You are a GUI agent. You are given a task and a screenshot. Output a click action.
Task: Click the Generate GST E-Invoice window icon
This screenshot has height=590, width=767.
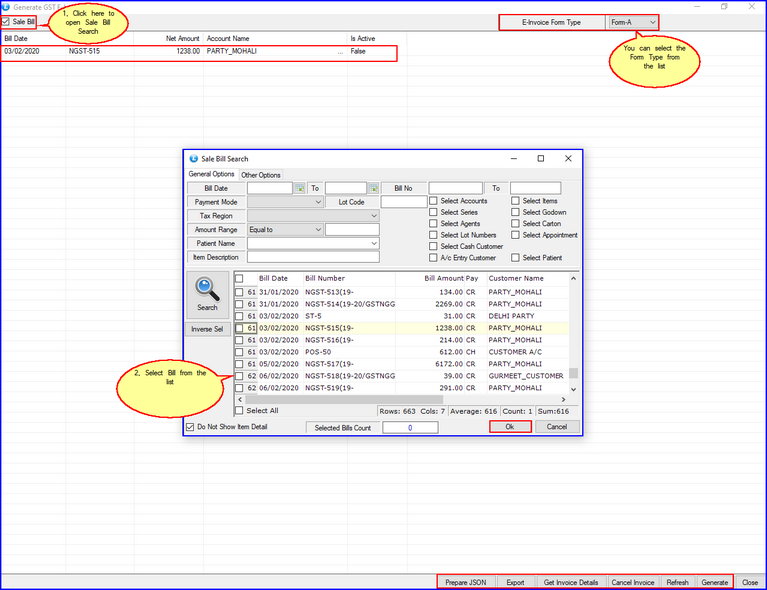pyautogui.click(x=6, y=6)
